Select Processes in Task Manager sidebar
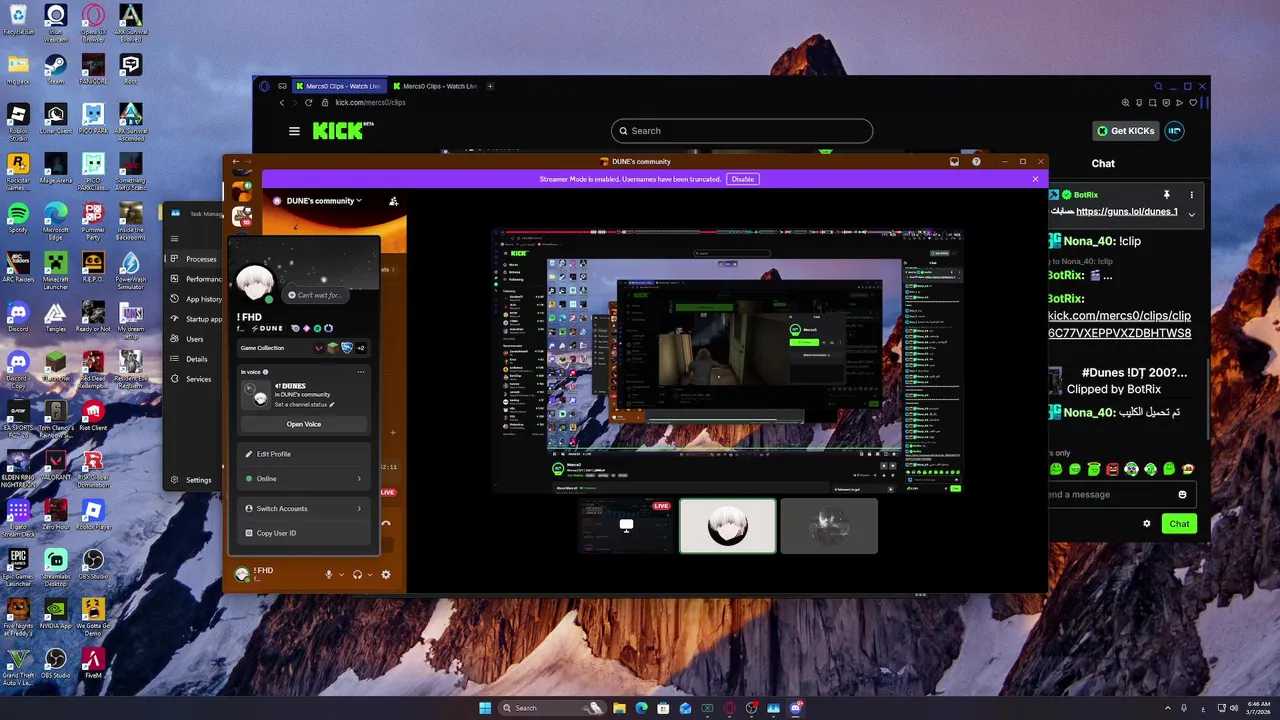1280x720 pixels. point(195,259)
